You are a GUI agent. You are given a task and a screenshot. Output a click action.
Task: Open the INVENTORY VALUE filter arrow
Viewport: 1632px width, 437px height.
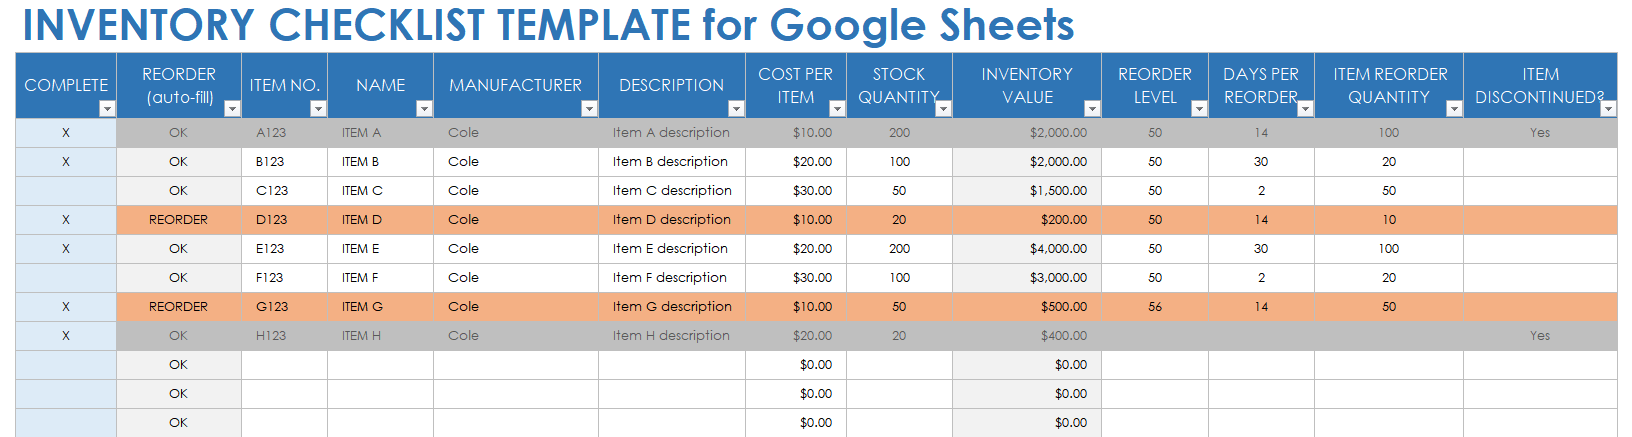point(1092,109)
